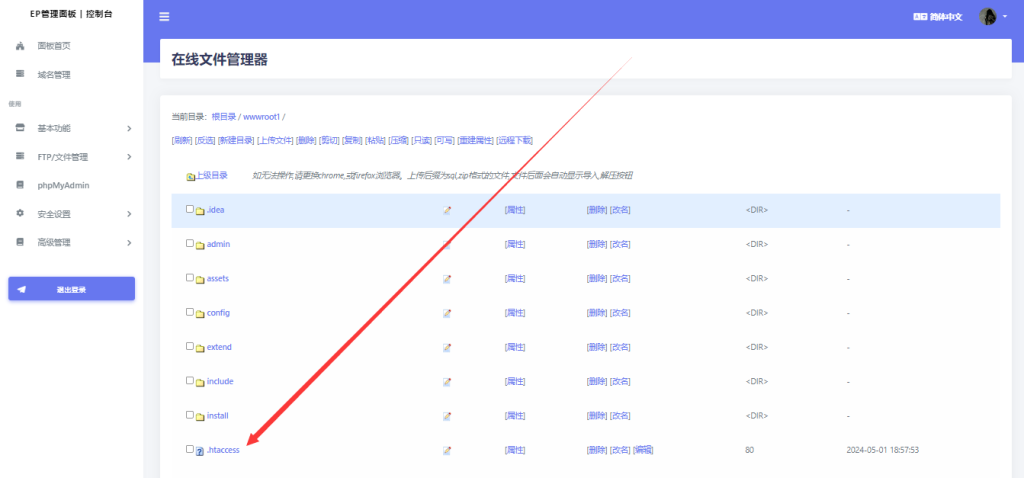This screenshot has height=478, width=1024.
Task: Go to 根目录 in the breadcrumb
Action: 223,117
